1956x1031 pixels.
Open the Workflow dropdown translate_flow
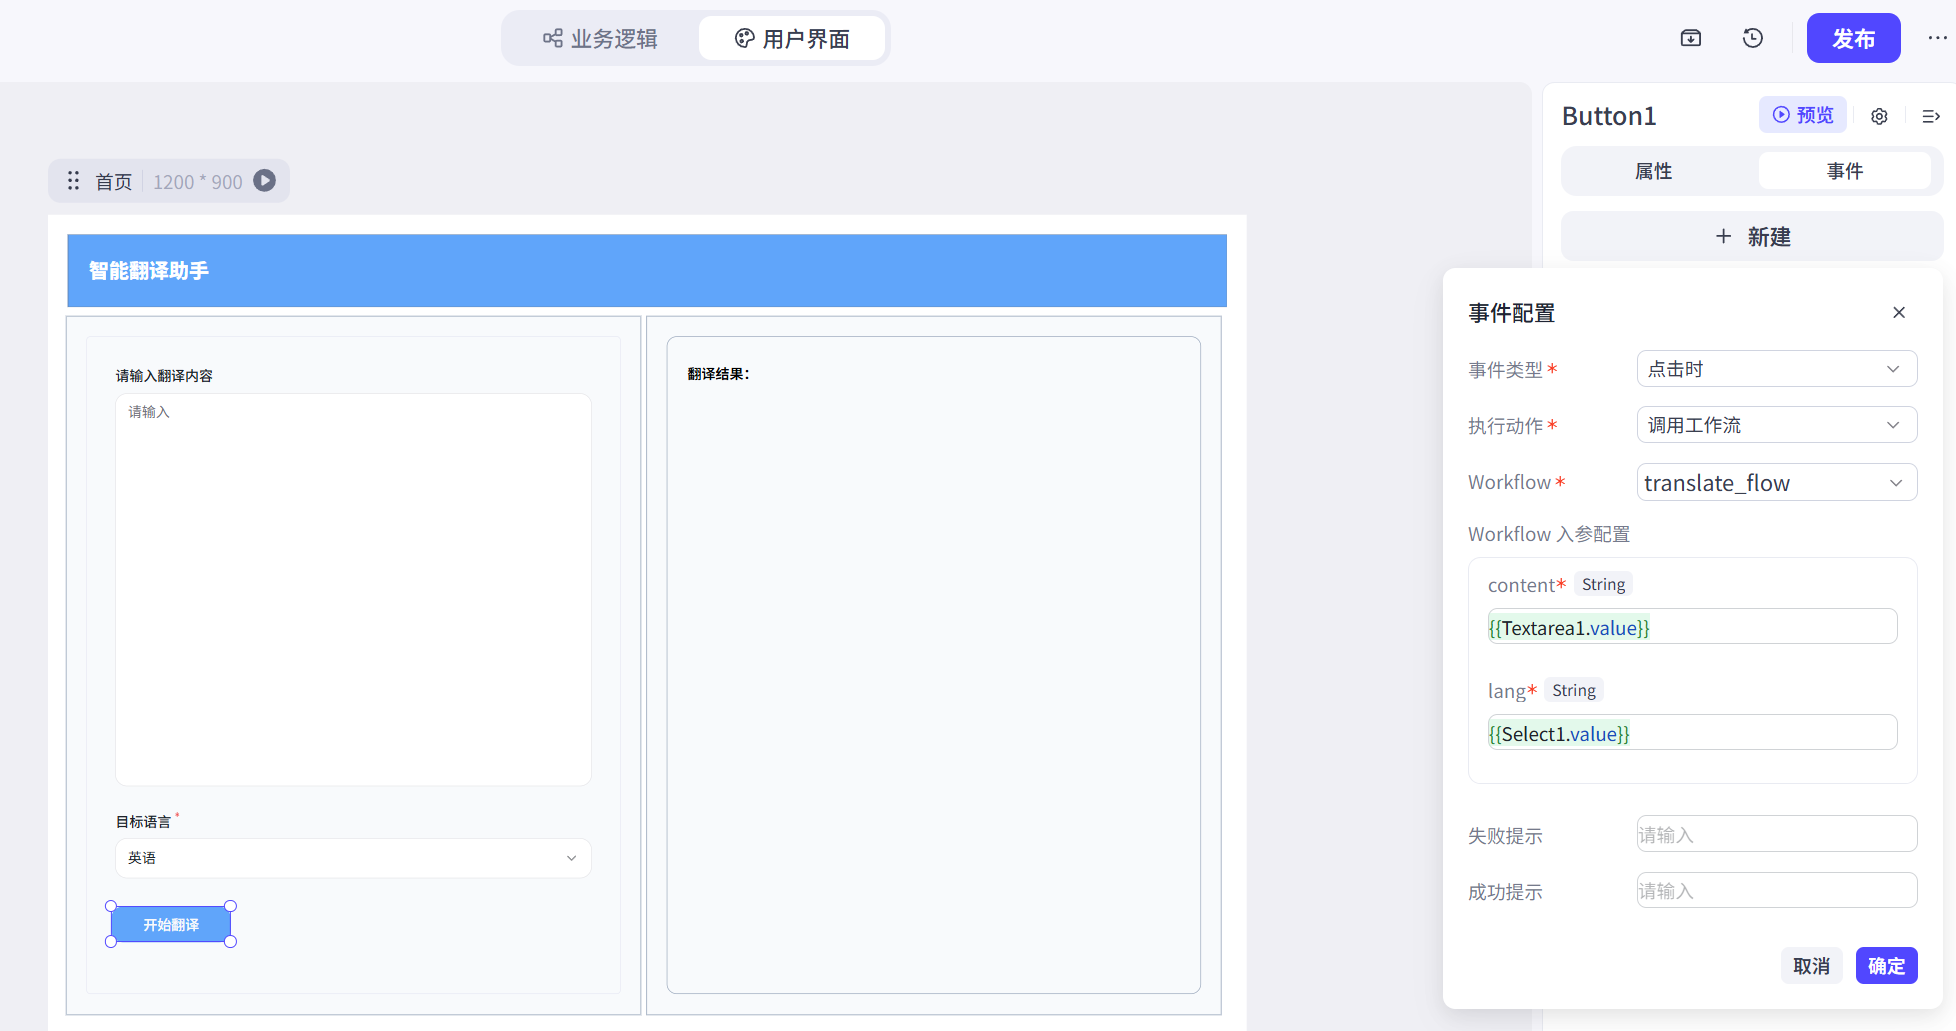(1776, 482)
